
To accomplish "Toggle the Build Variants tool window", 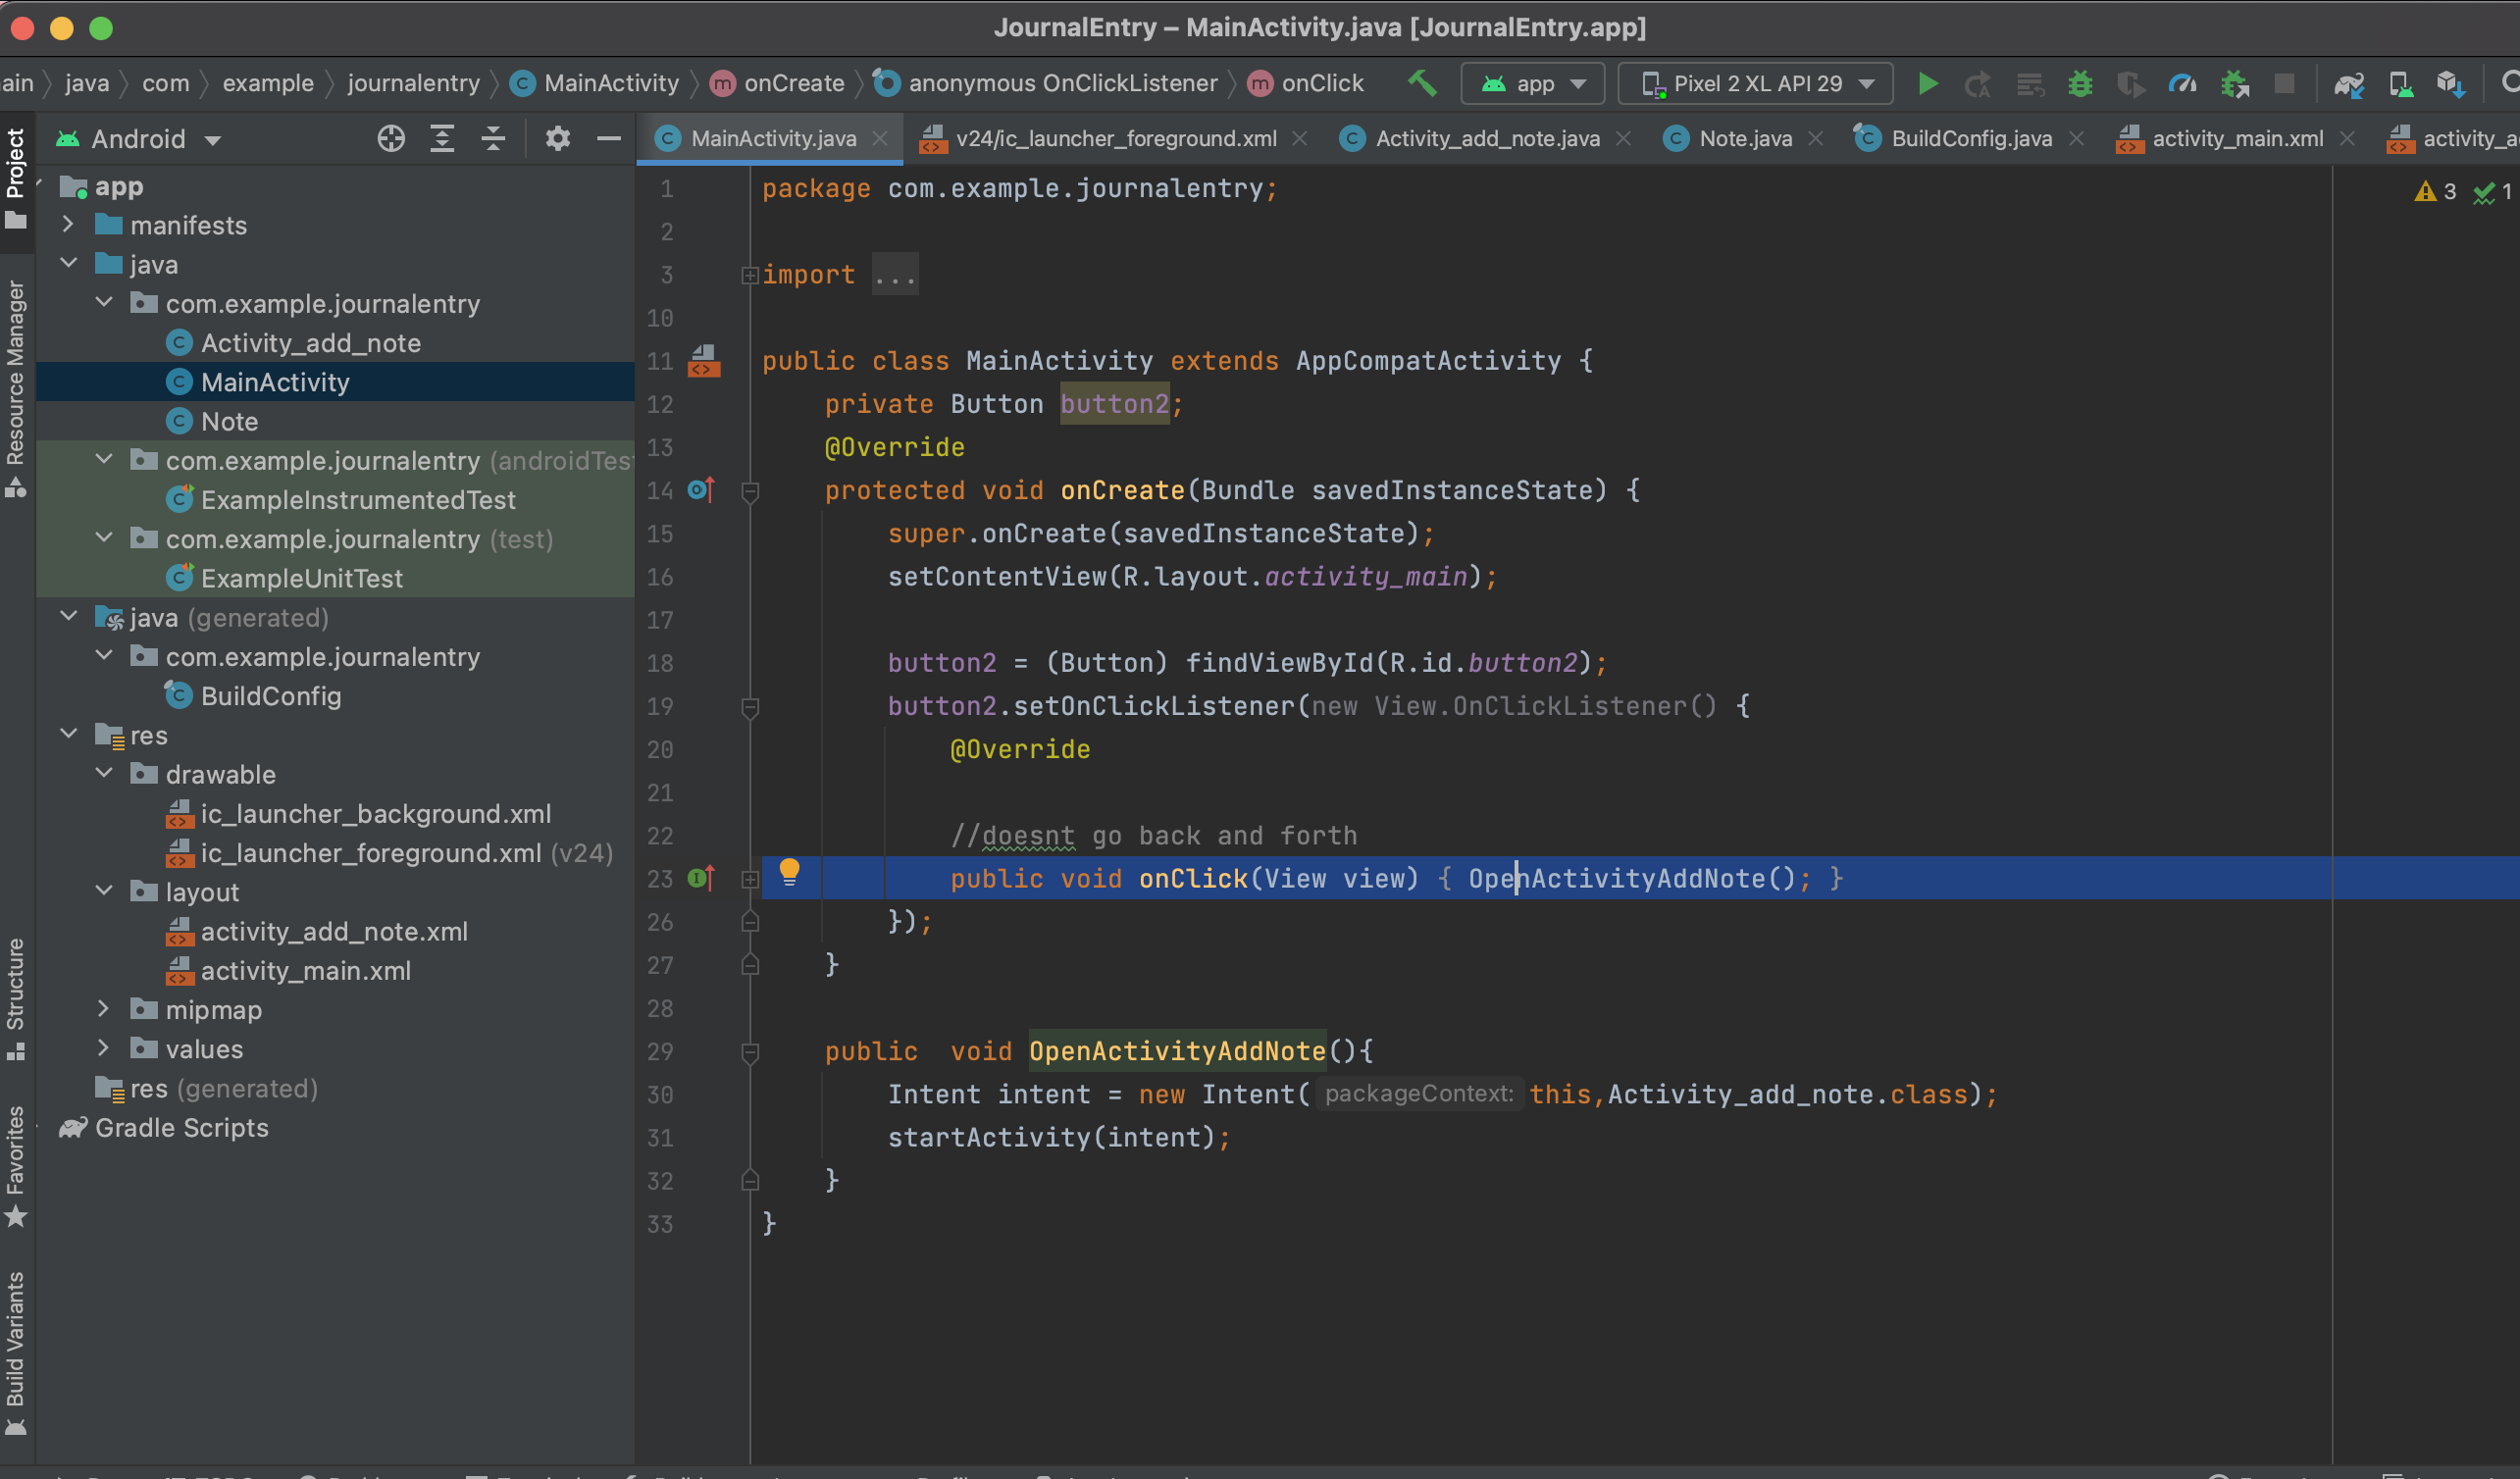I will (15, 1351).
